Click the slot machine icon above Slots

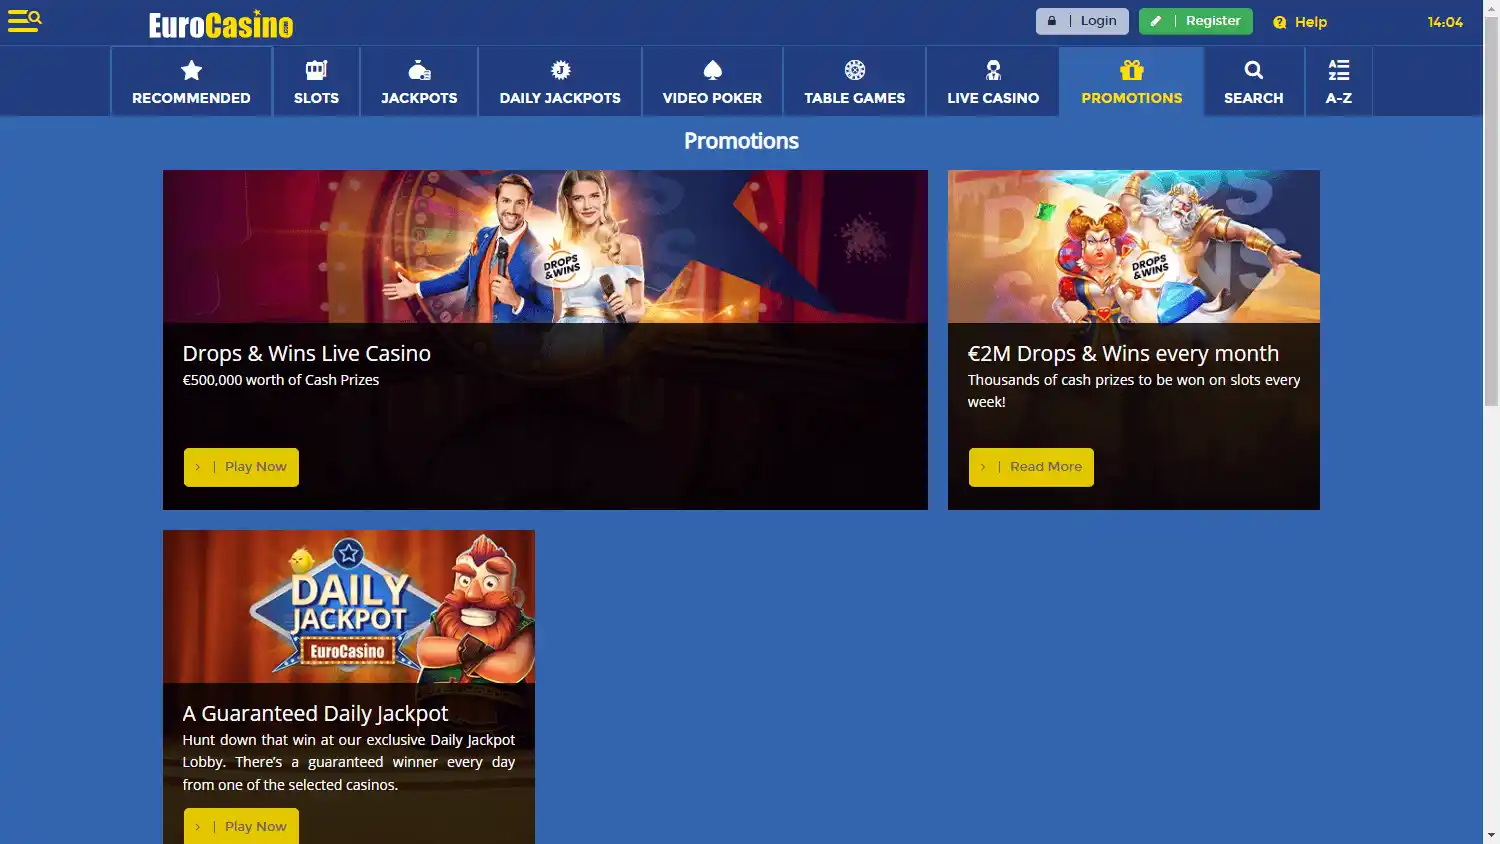(x=316, y=70)
